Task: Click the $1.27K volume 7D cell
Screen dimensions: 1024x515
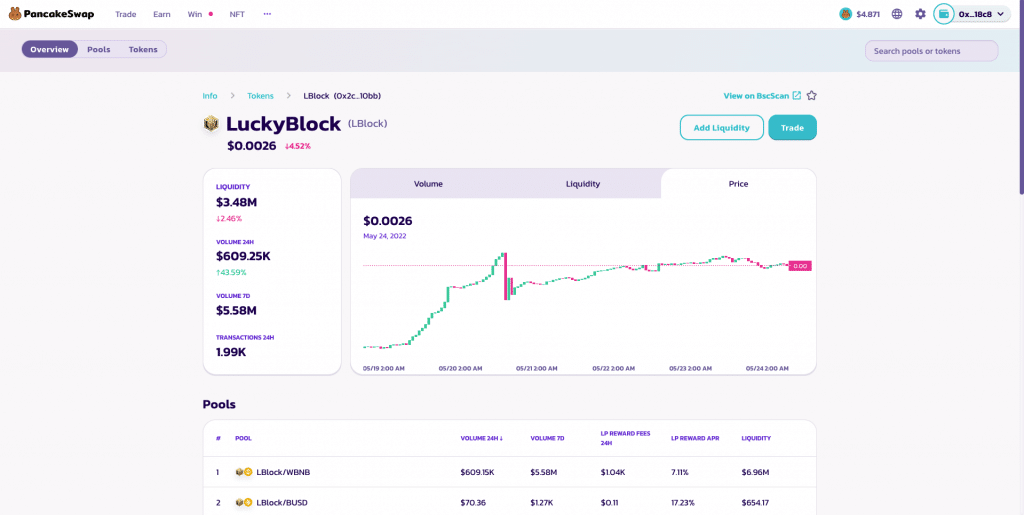Action: (x=543, y=503)
